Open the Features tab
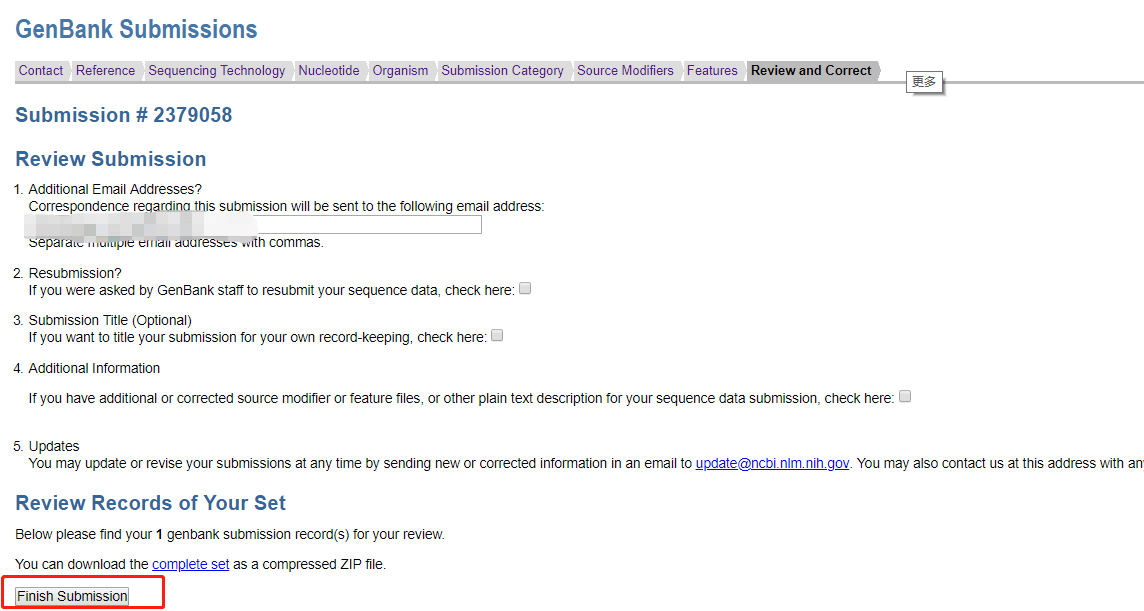 pos(712,71)
